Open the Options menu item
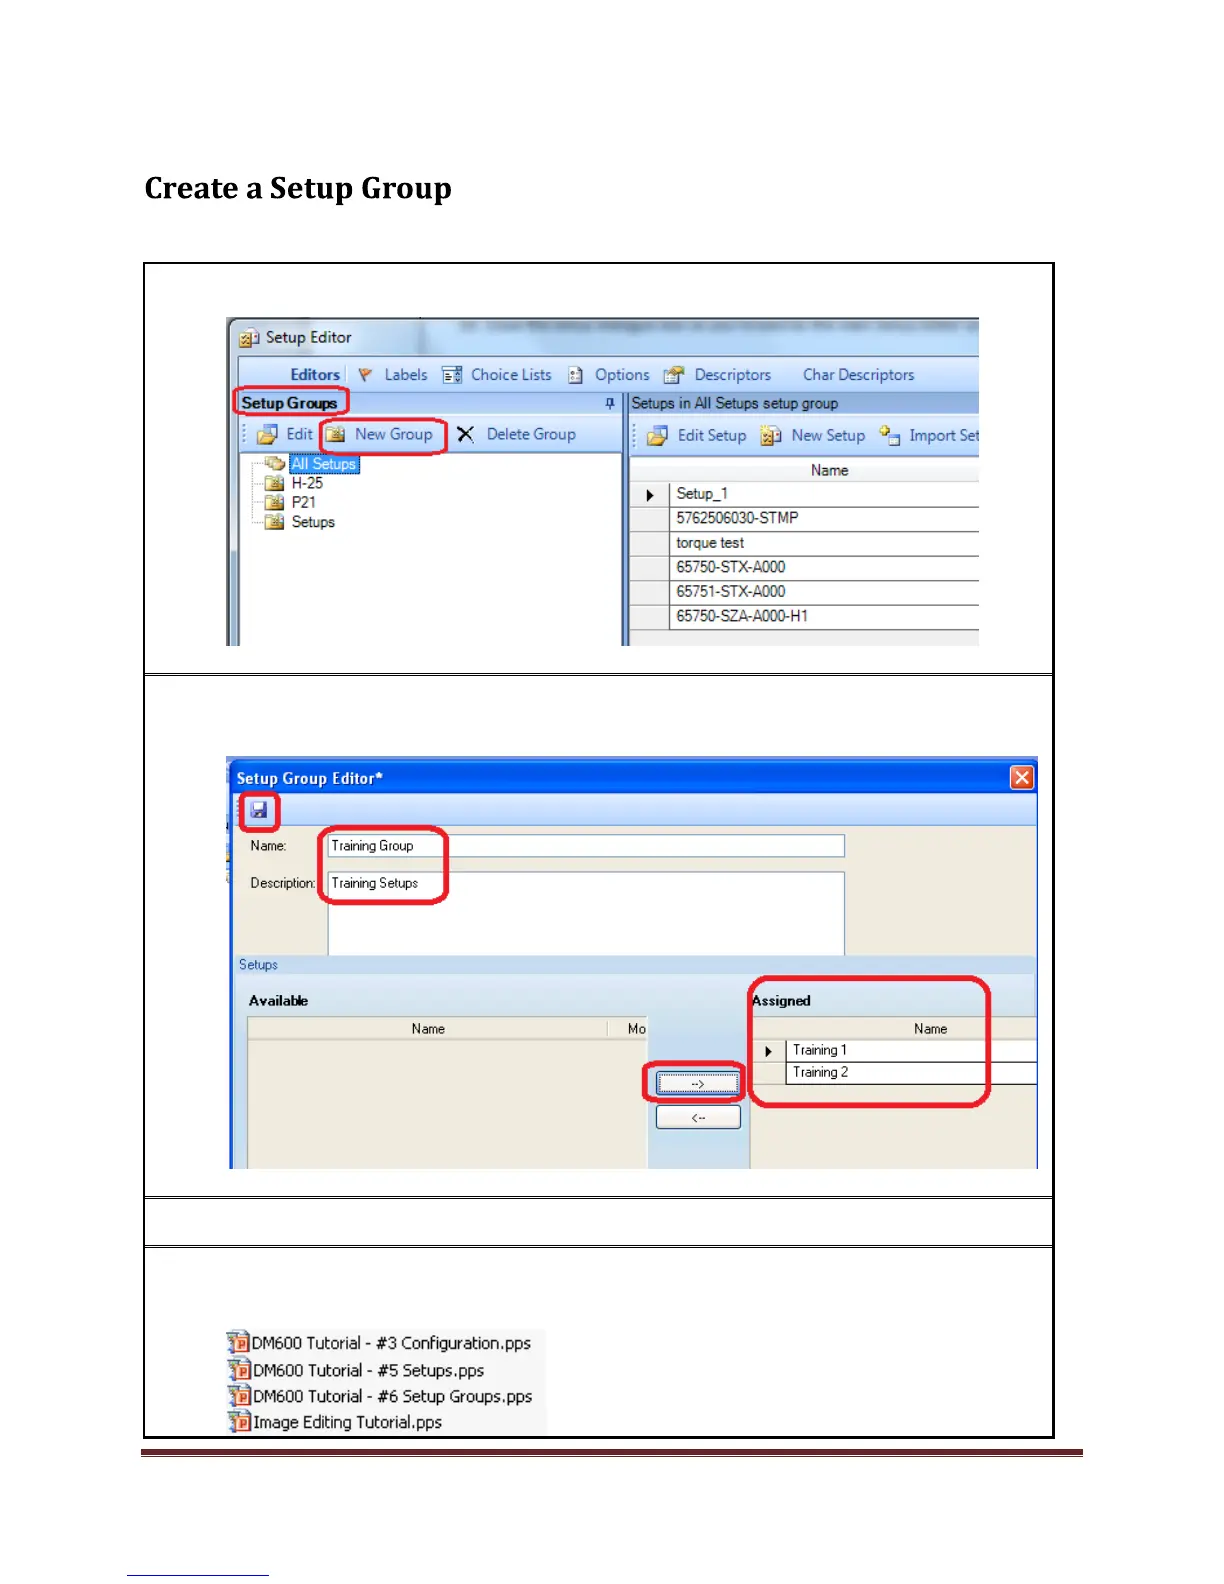The height and width of the screenshot is (1584, 1224). coord(622,375)
